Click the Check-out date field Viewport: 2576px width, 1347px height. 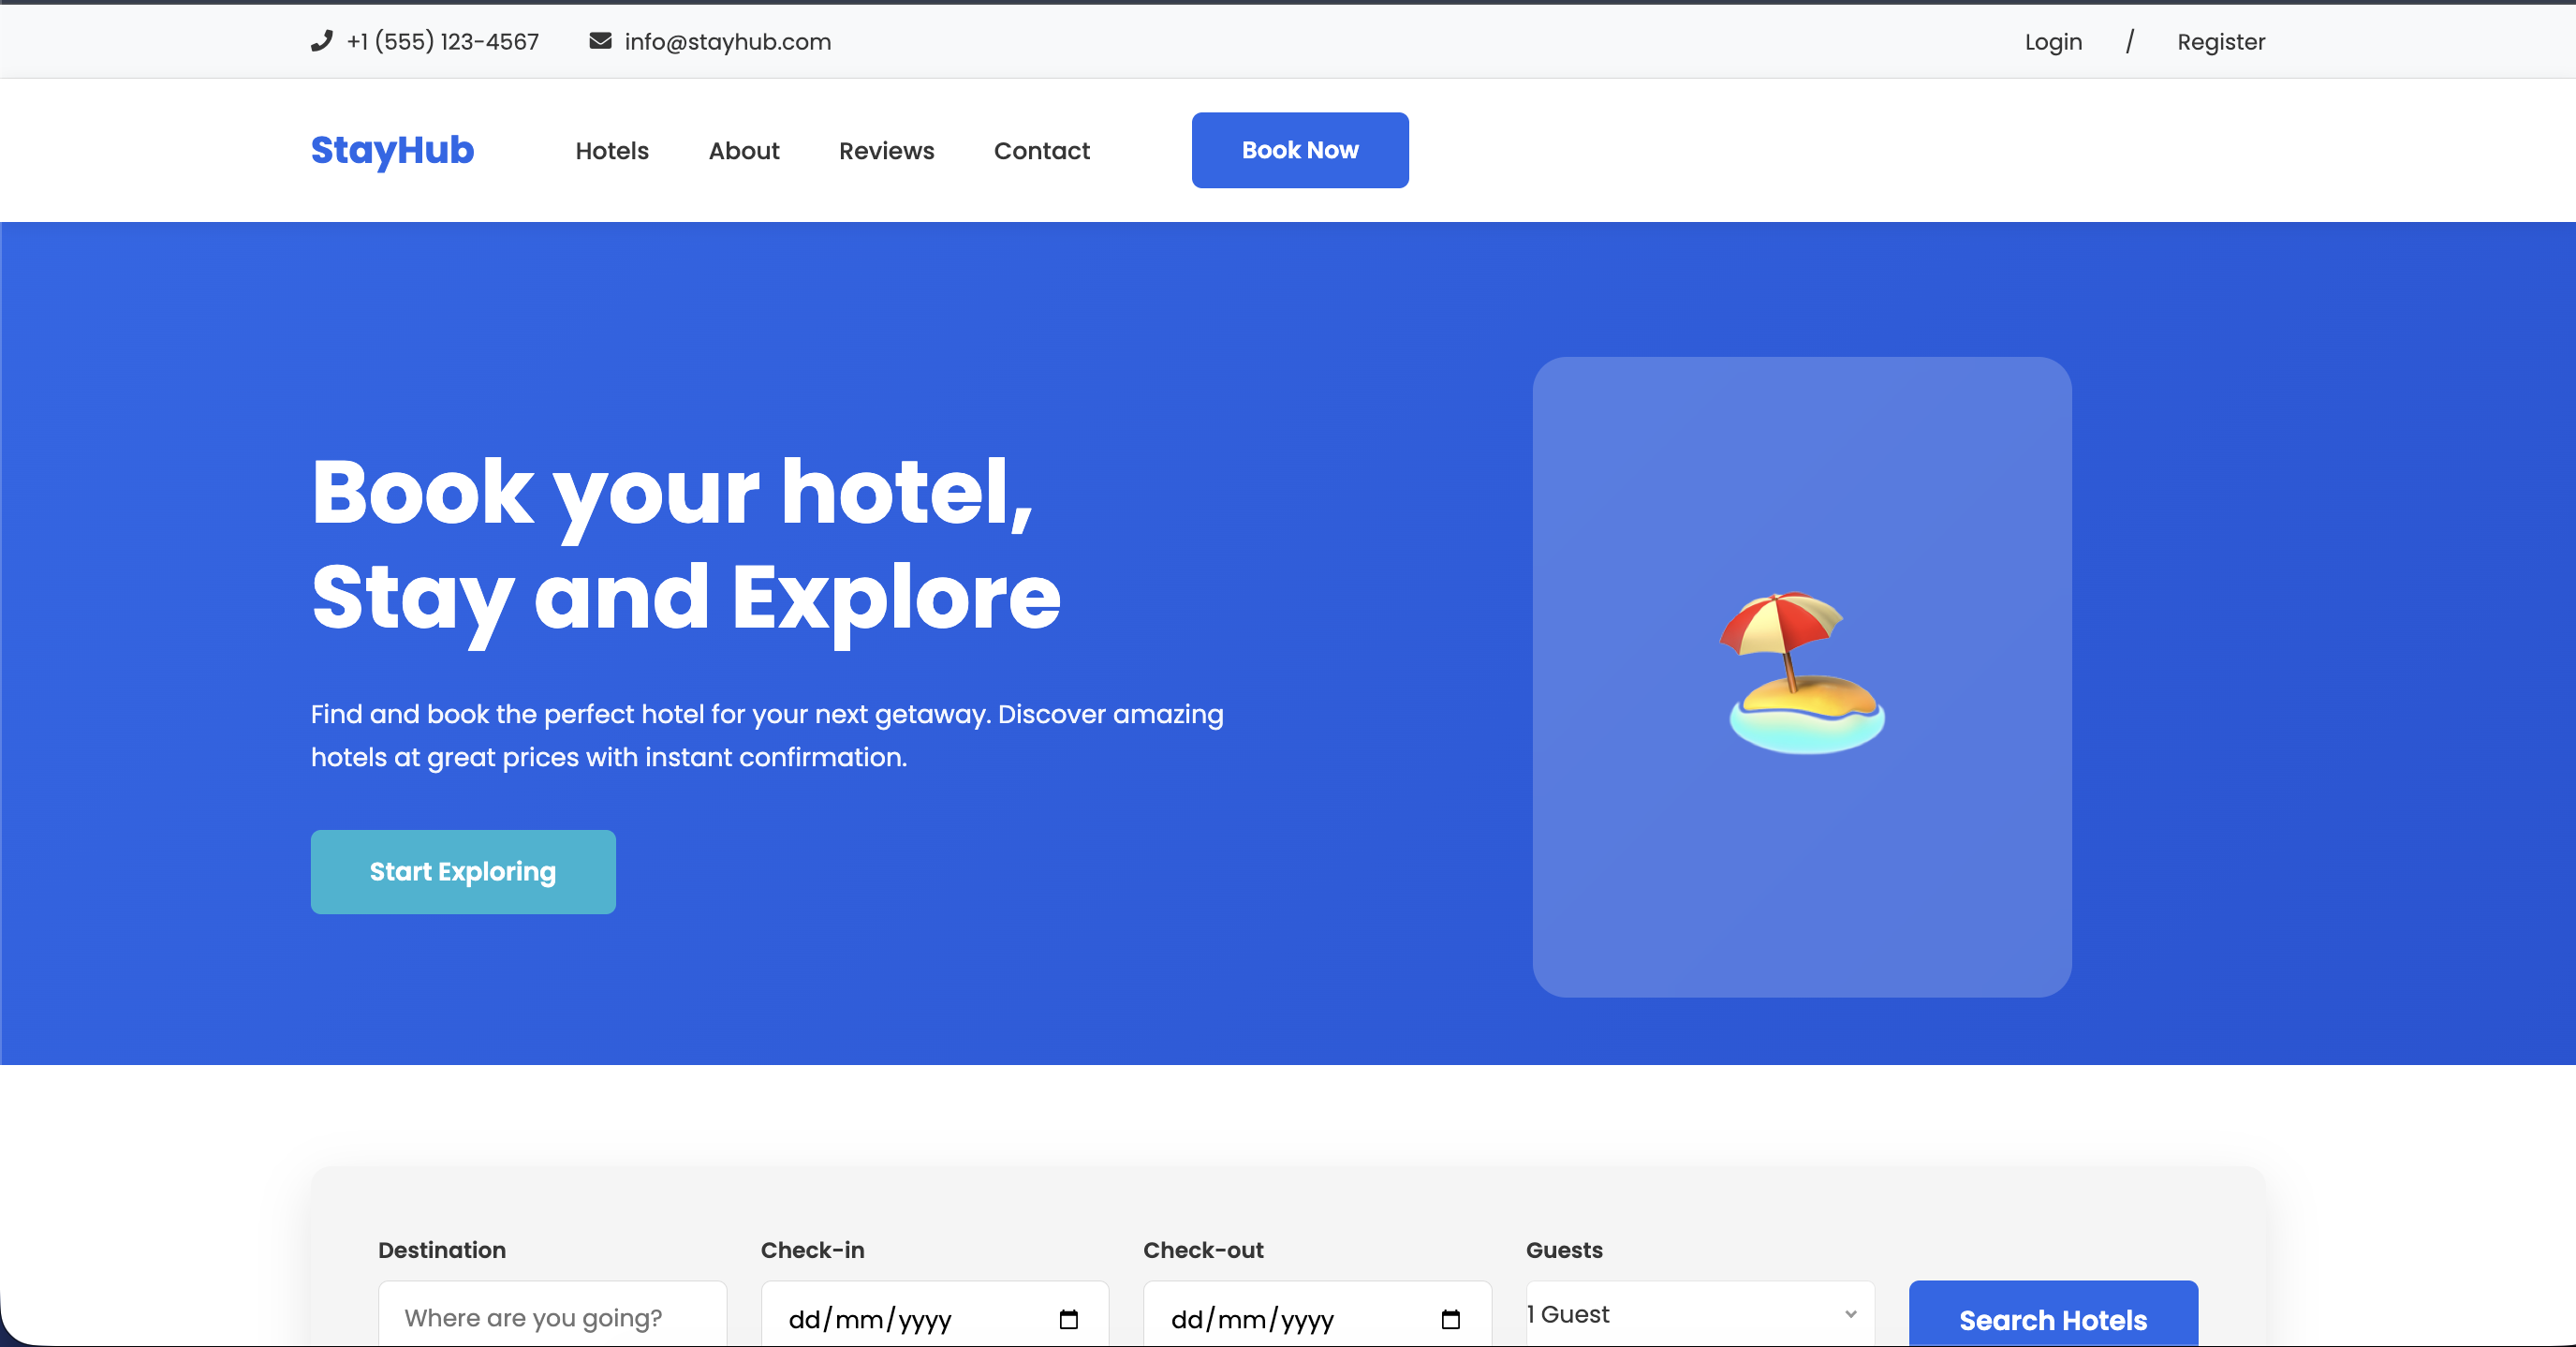tap(1317, 1316)
